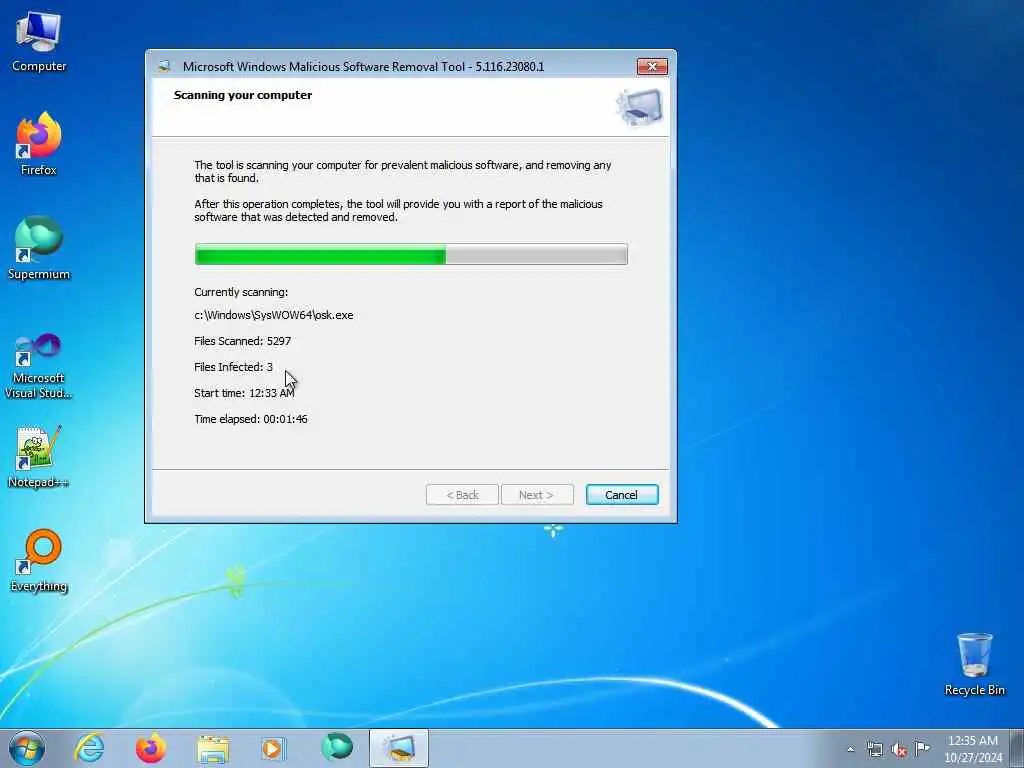Open the Action Center flag icon
This screenshot has height=768, width=1024.
tap(922, 748)
